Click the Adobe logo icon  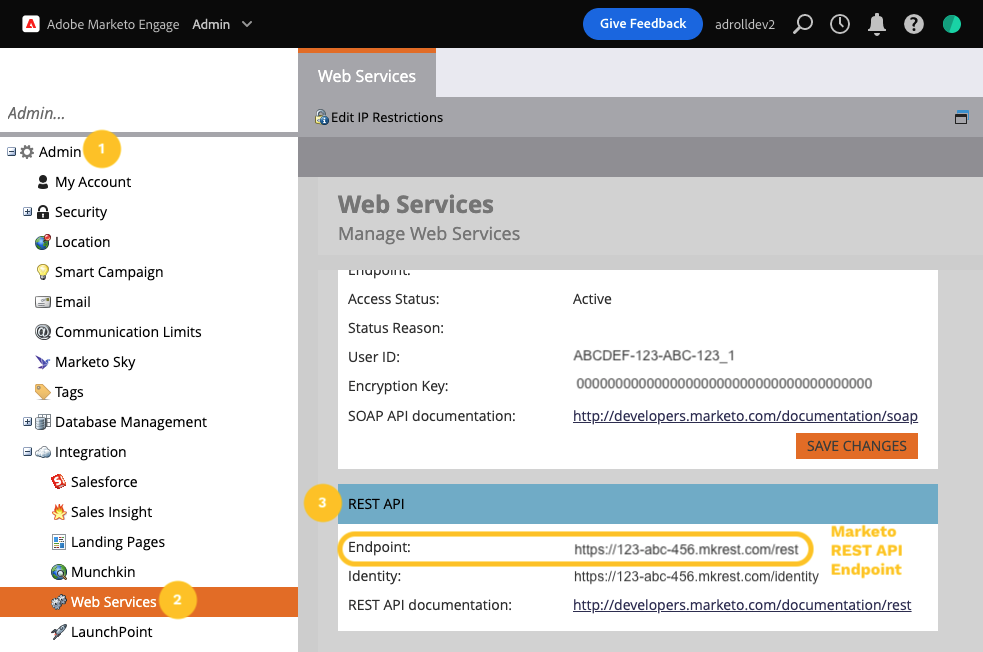(30, 24)
